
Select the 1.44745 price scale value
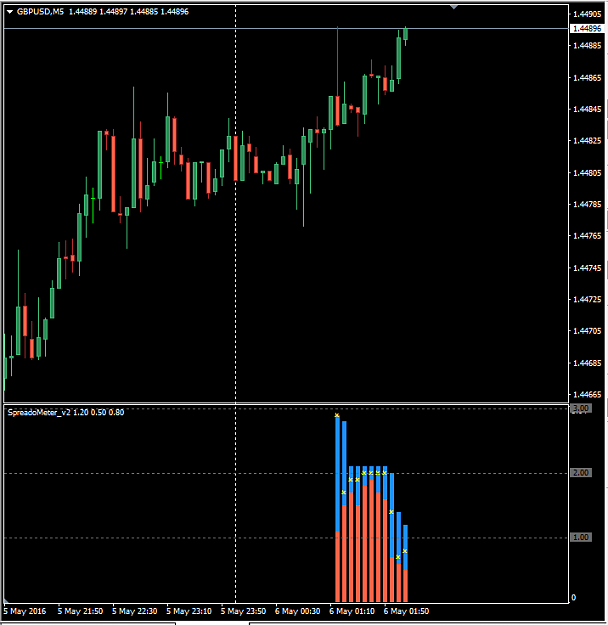click(587, 268)
